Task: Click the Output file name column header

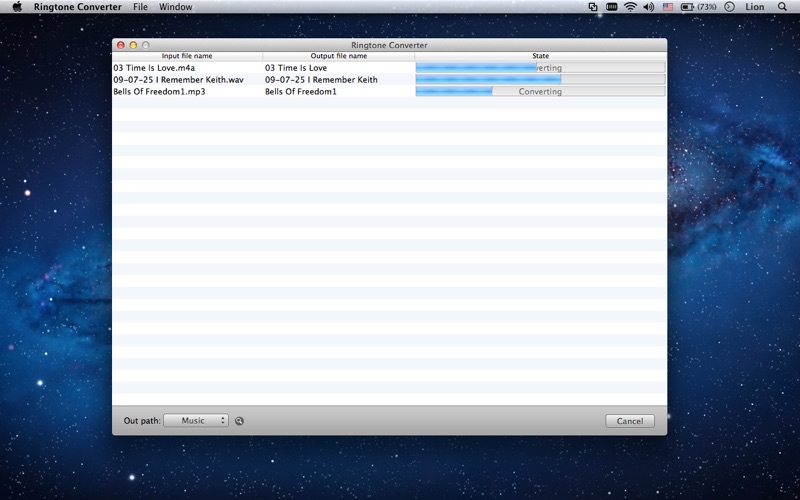Action: point(339,56)
